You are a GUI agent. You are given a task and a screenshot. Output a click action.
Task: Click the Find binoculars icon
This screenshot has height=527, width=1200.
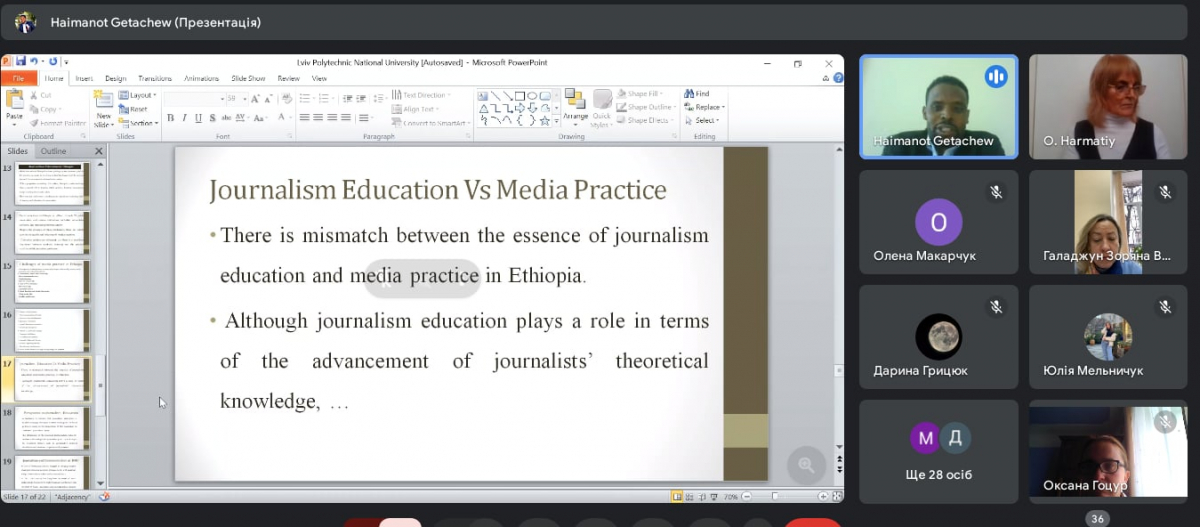[x=690, y=94]
